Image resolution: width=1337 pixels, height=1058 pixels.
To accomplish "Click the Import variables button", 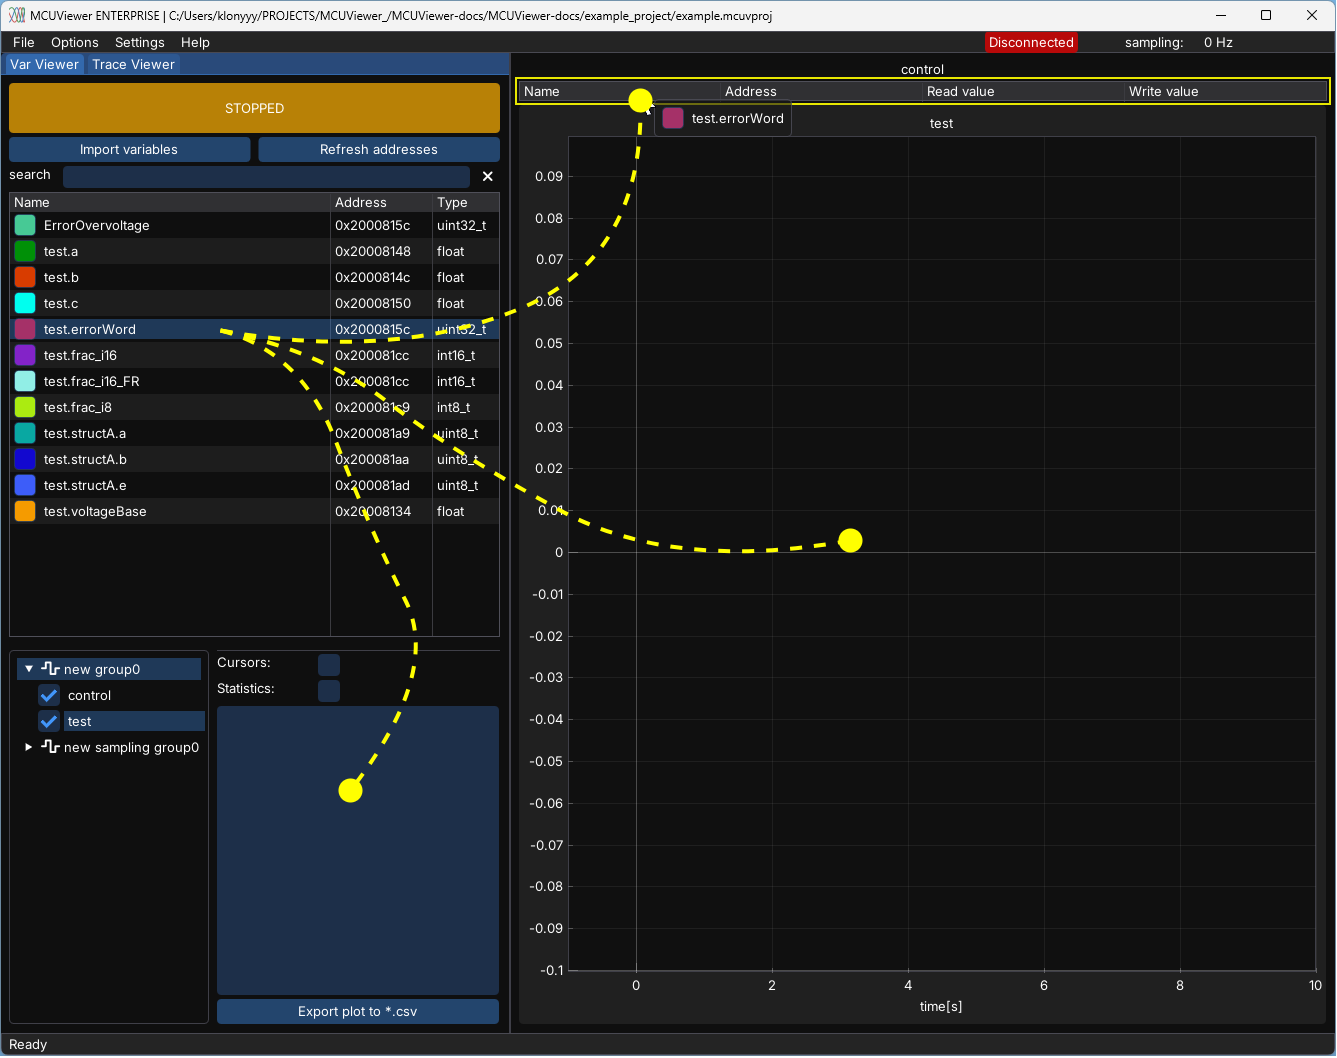I will (x=129, y=150).
